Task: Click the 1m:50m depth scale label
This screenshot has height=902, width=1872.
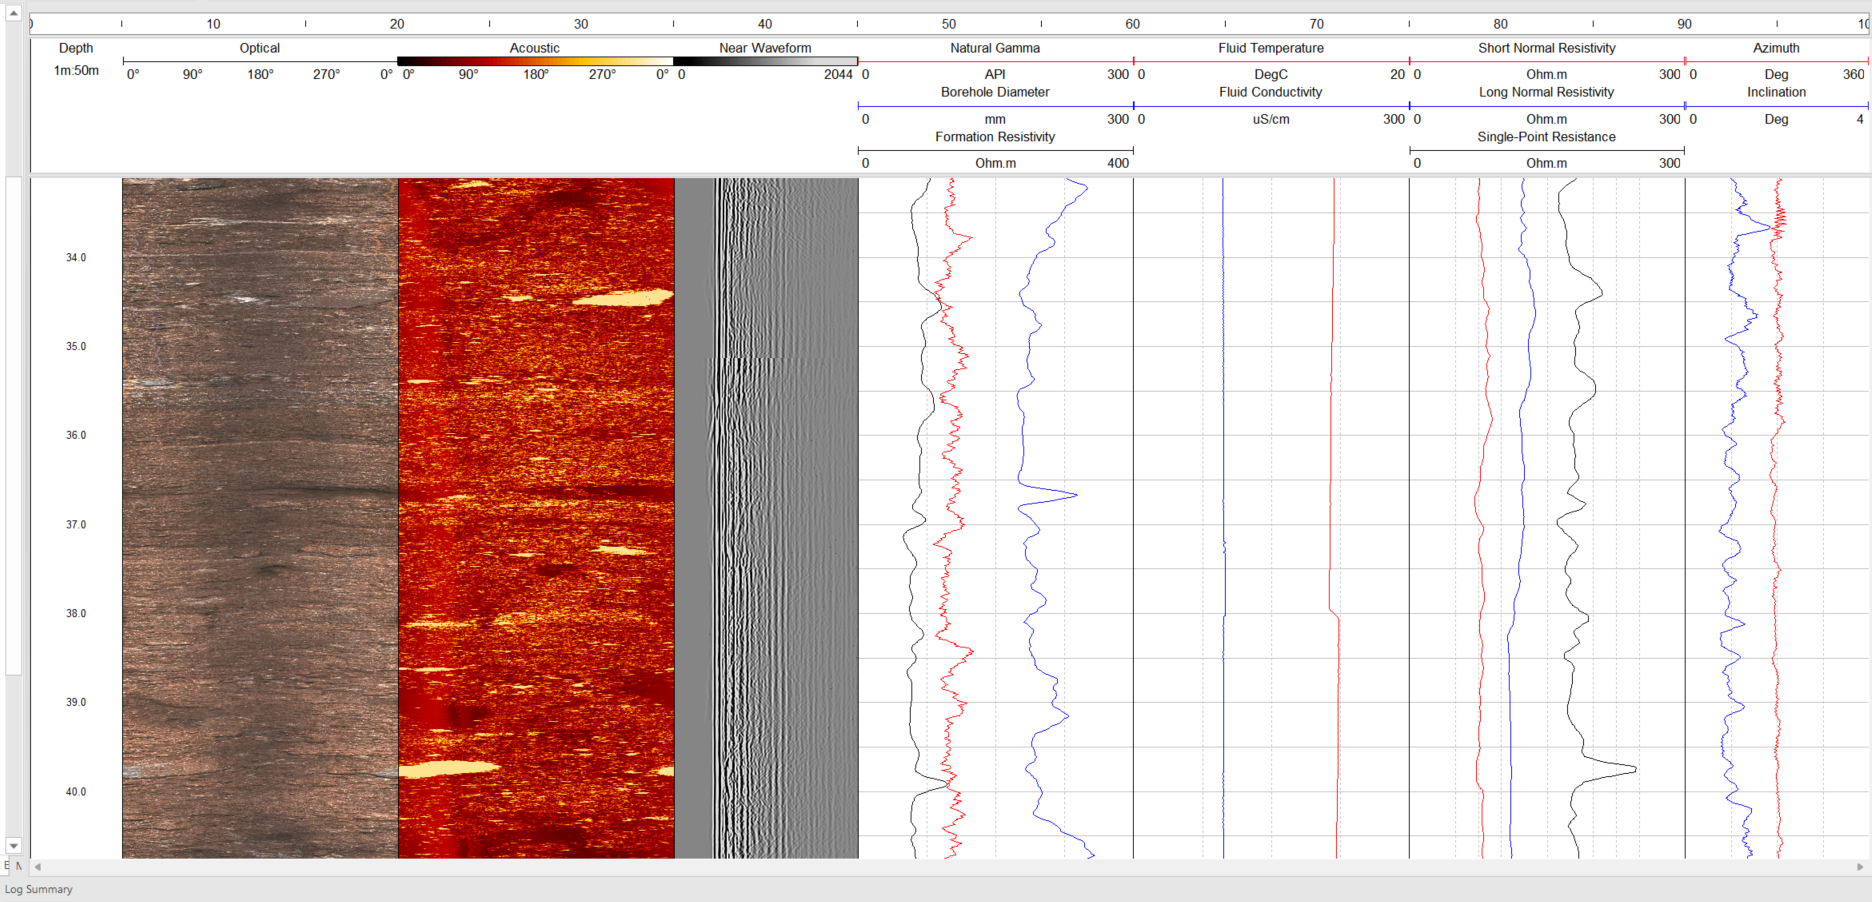Action: pyautogui.click(x=76, y=71)
